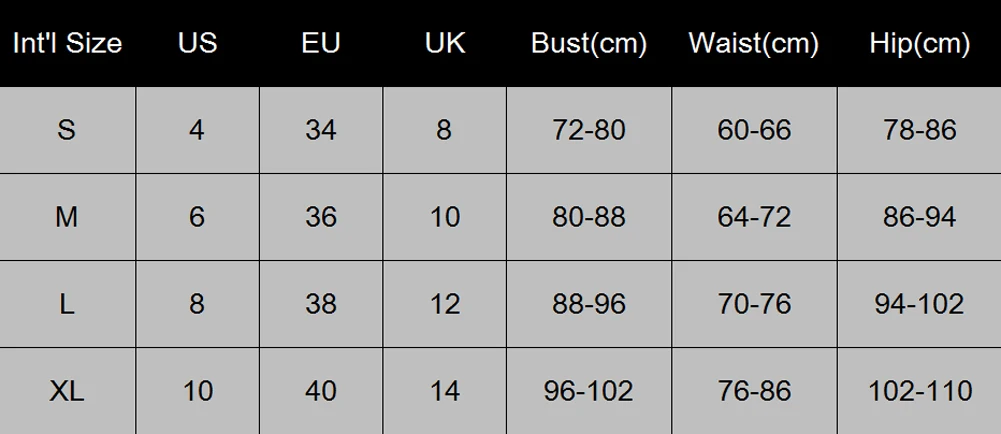Click the 86-94 hip cell
This screenshot has width=1001, height=434.
point(920,217)
